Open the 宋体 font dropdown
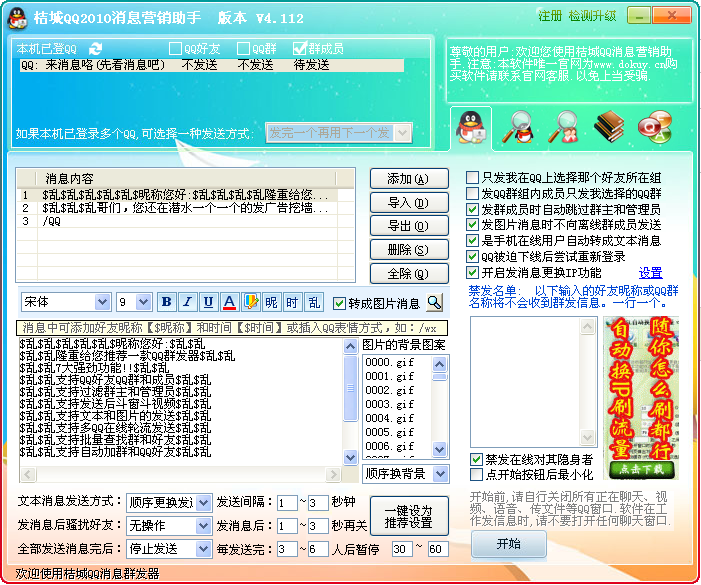 [x=103, y=302]
